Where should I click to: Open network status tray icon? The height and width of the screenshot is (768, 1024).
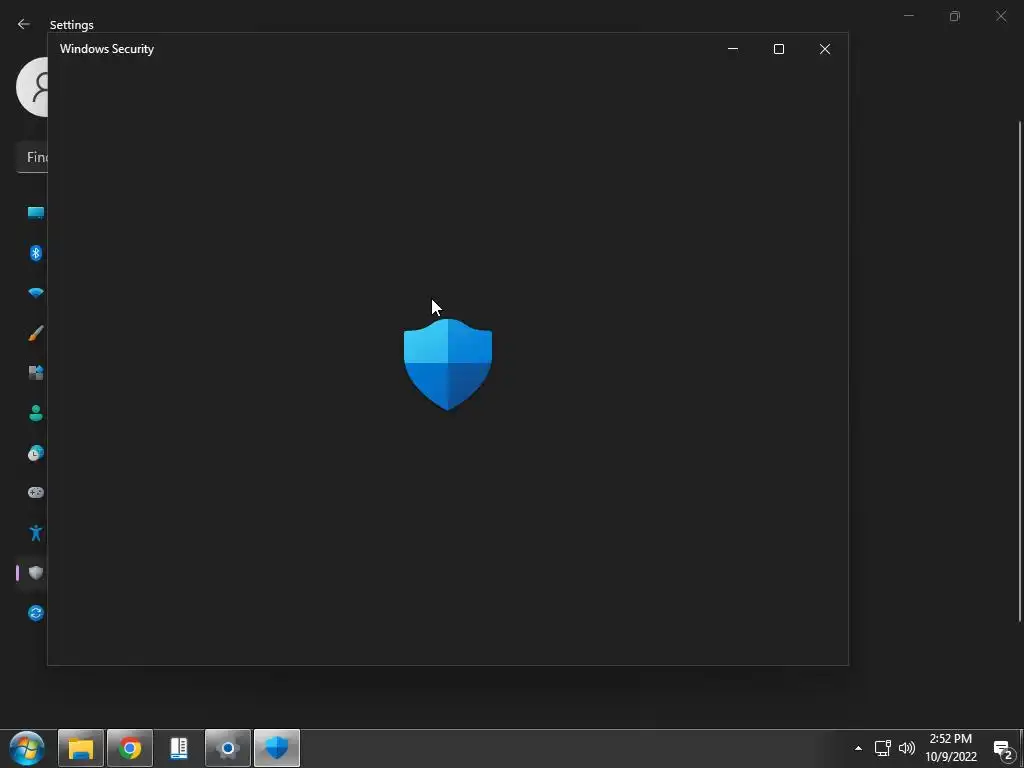(883, 748)
